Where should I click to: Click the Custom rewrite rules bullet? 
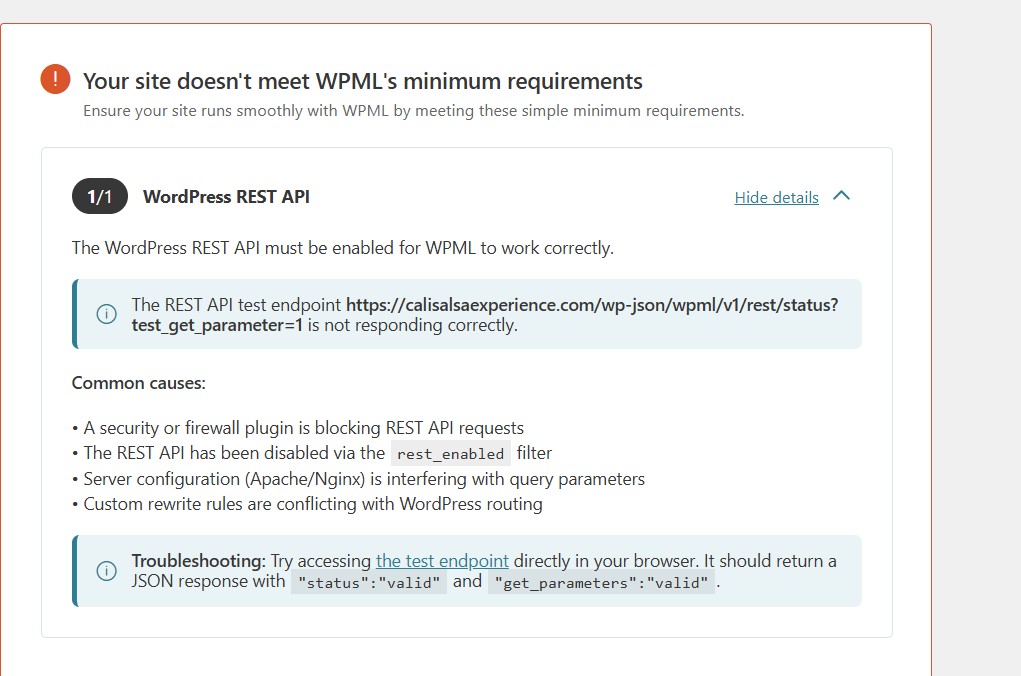(x=312, y=504)
